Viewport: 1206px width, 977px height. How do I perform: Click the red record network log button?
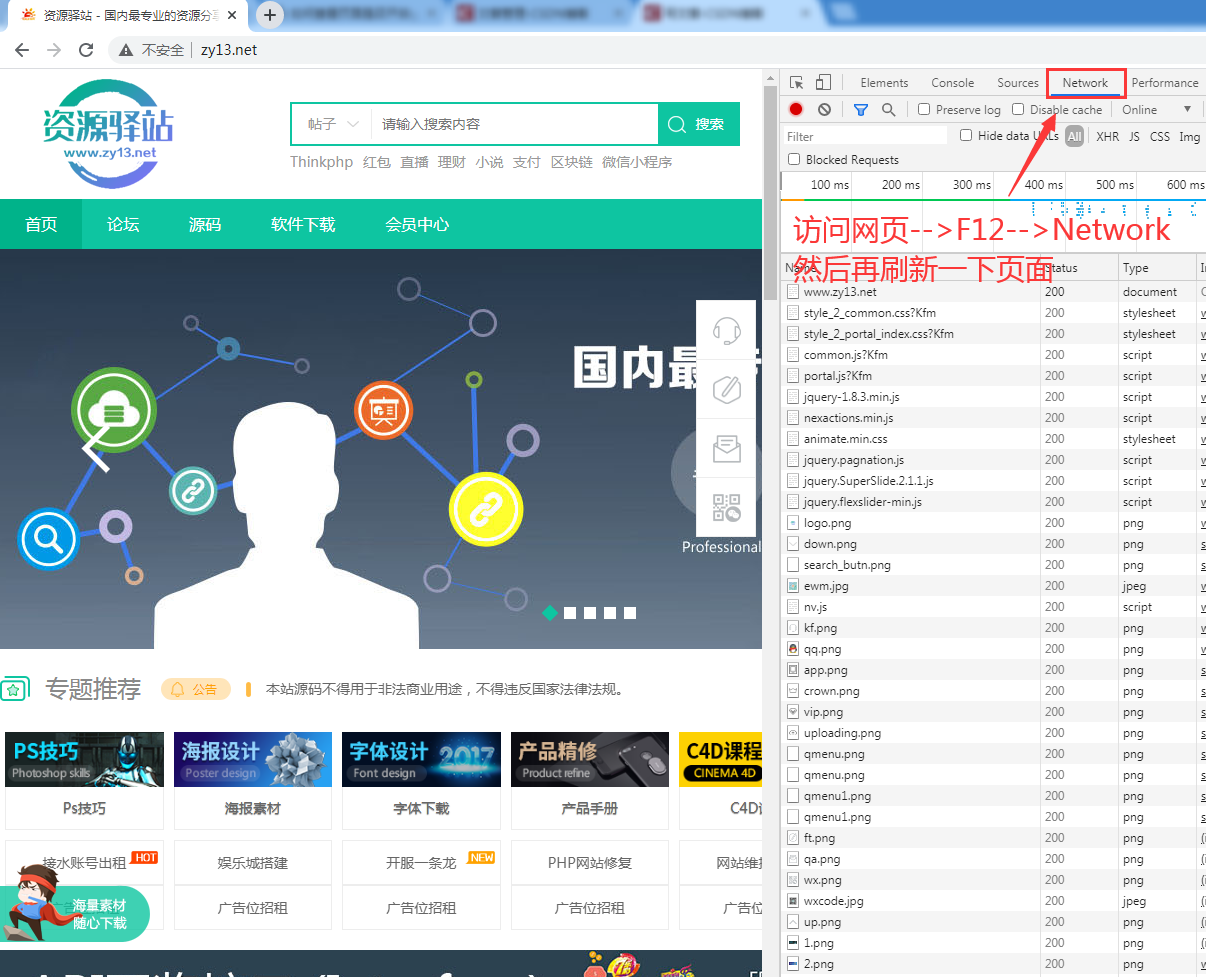(x=796, y=110)
